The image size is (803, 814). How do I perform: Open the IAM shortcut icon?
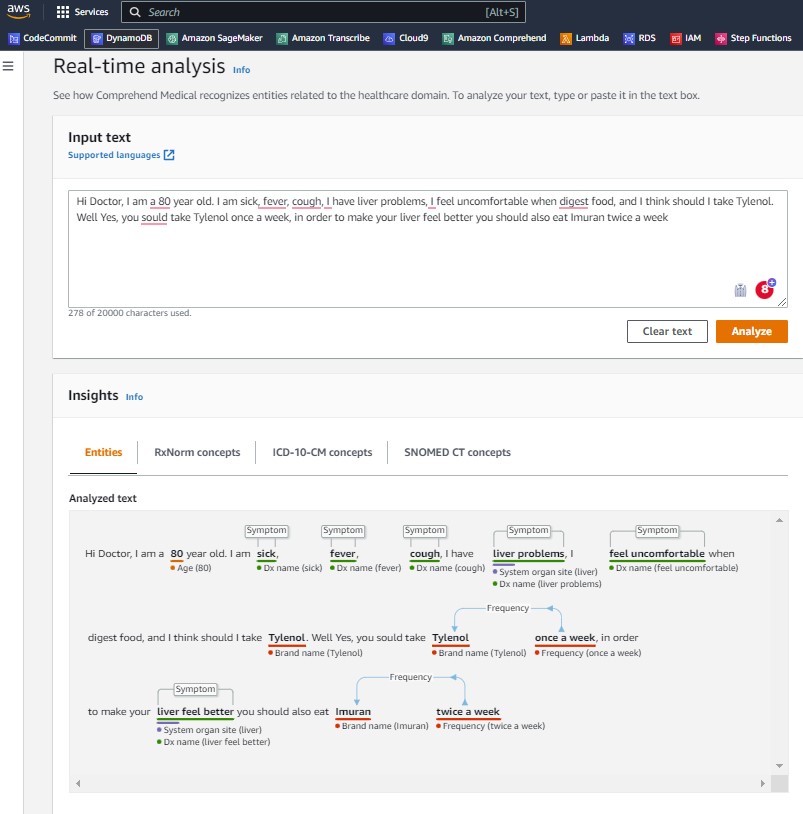click(675, 38)
